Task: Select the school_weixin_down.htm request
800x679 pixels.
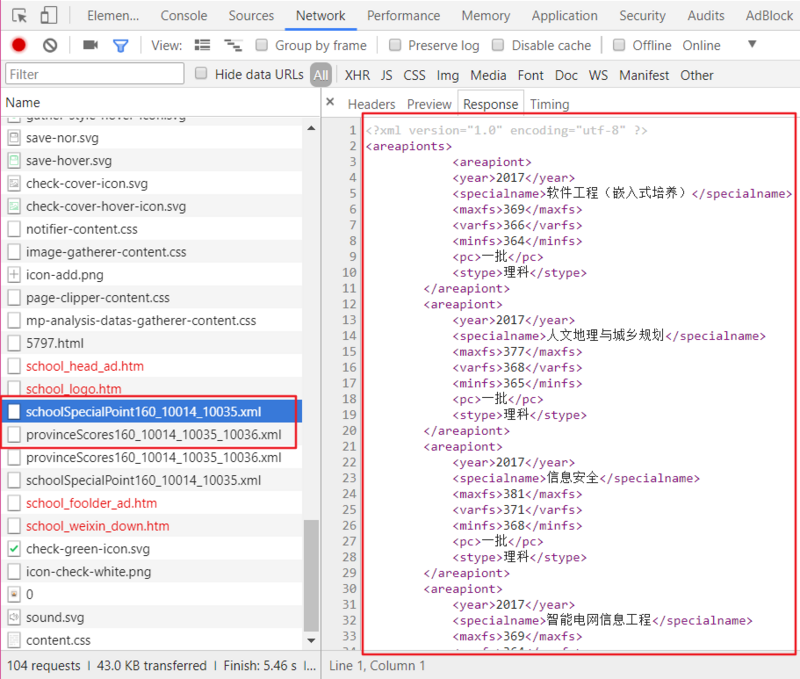Action: click(152, 526)
